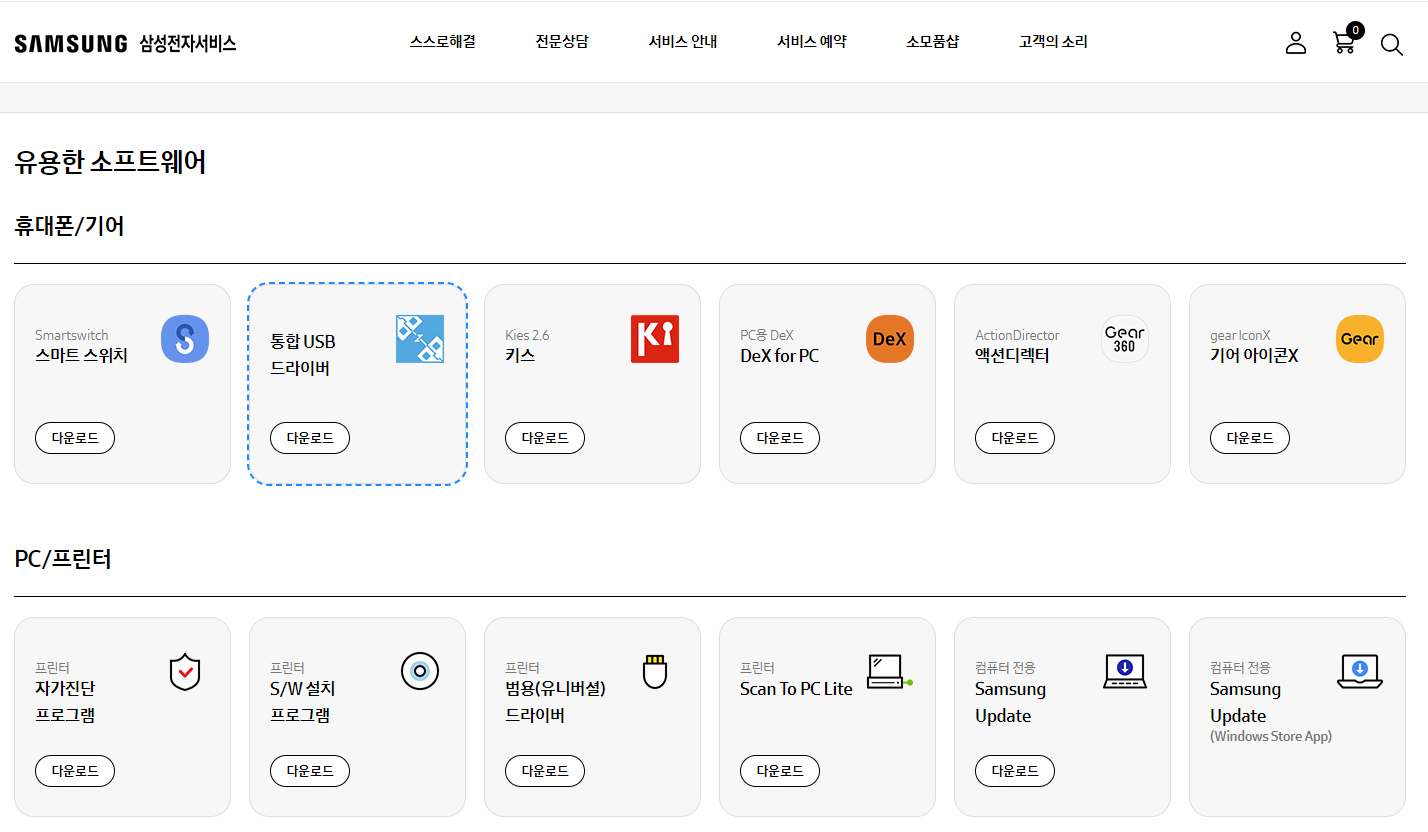
Task: Click the yellow Gear IconX icon
Action: (1360, 339)
